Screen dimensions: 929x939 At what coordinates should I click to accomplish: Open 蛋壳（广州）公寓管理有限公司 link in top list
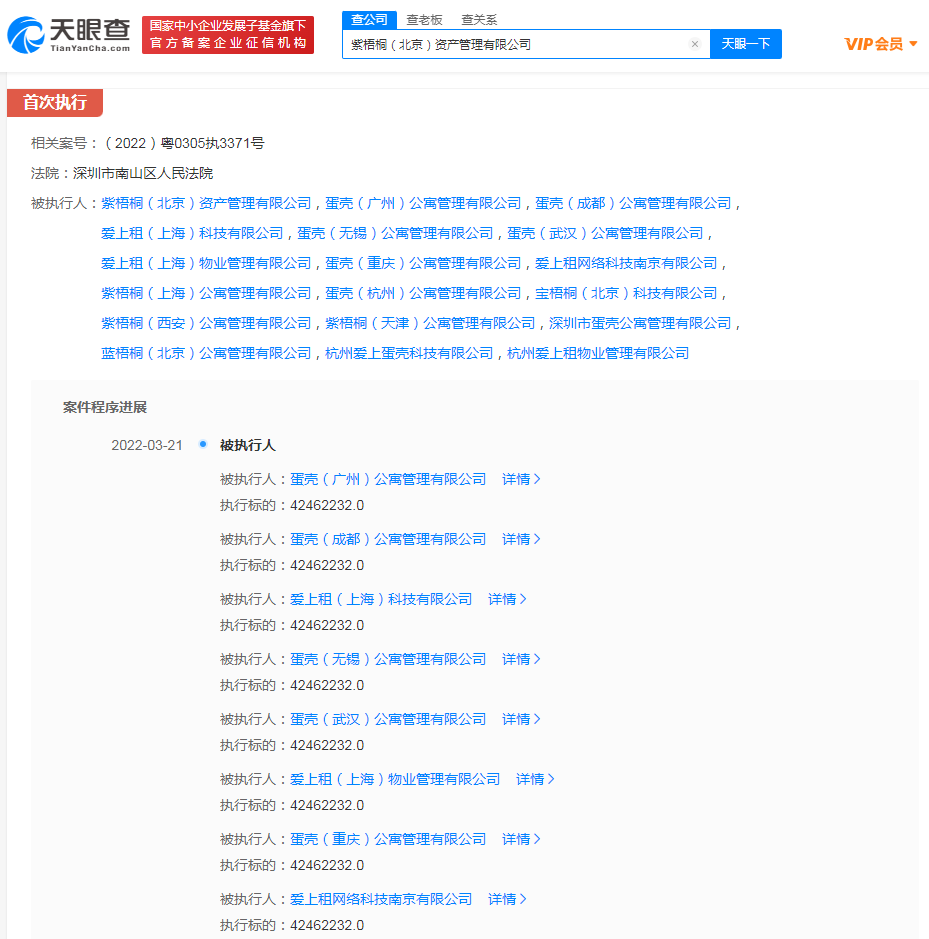pyautogui.click(x=423, y=204)
